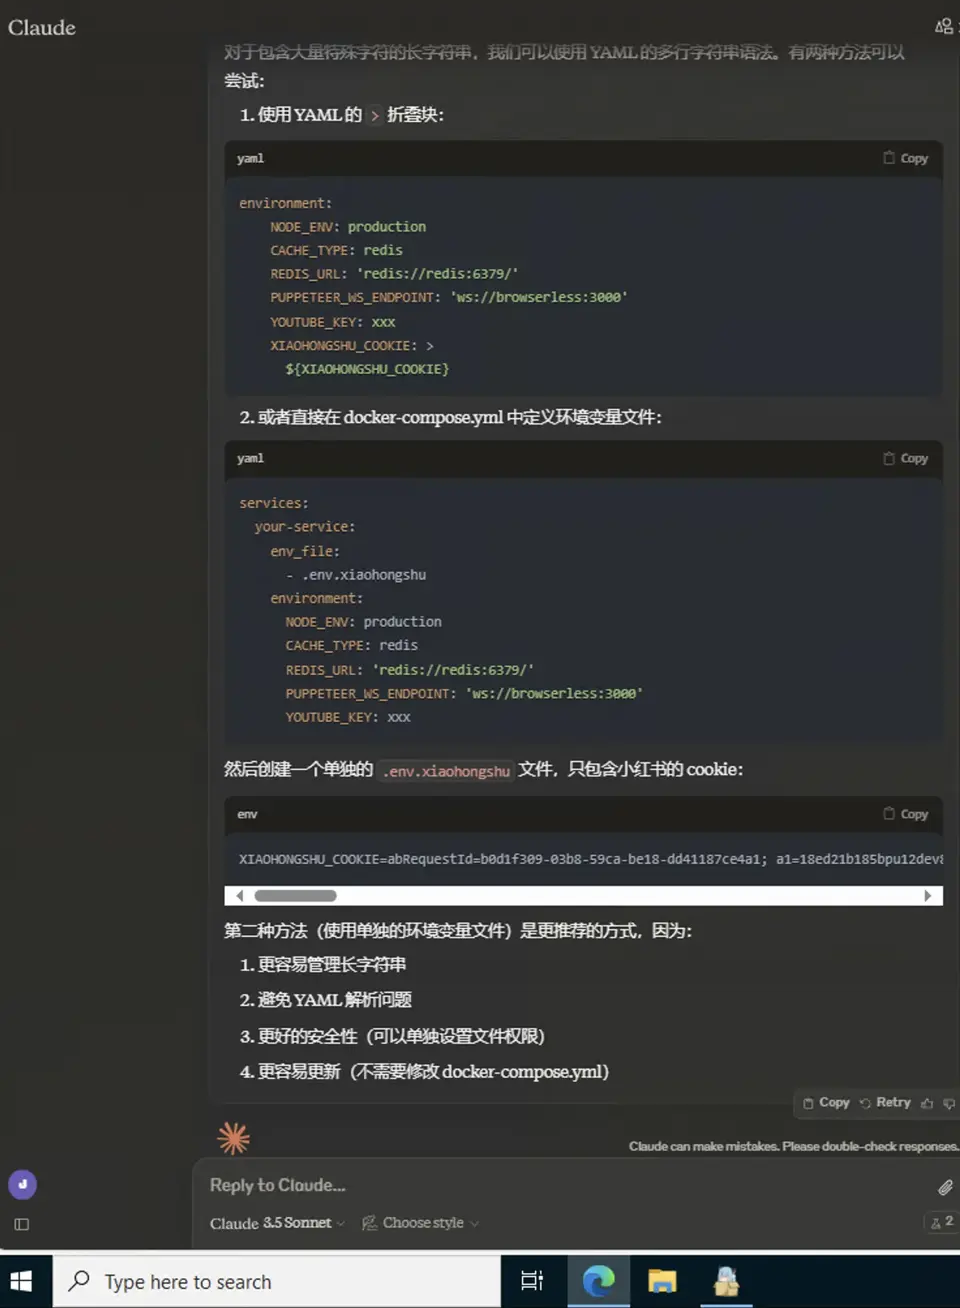The width and height of the screenshot is (960, 1308).
Task: Click list item '2. 避免 YAML 解析问题'
Action: [325, 1000]
